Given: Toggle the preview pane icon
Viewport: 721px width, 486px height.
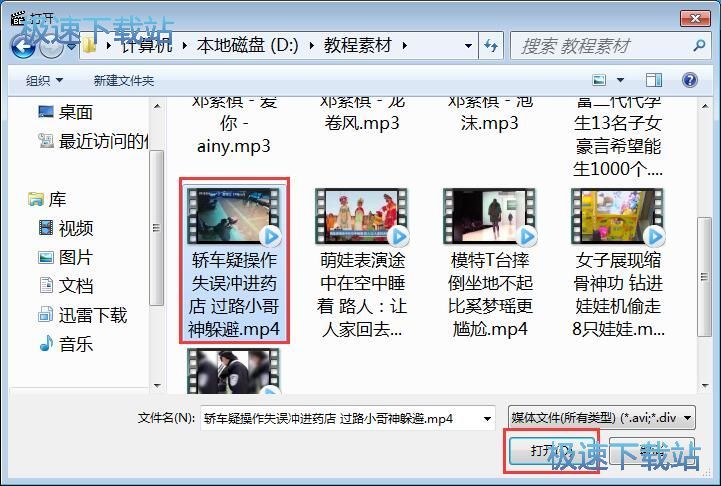Looking at the screenshot, I should point(653,80).
